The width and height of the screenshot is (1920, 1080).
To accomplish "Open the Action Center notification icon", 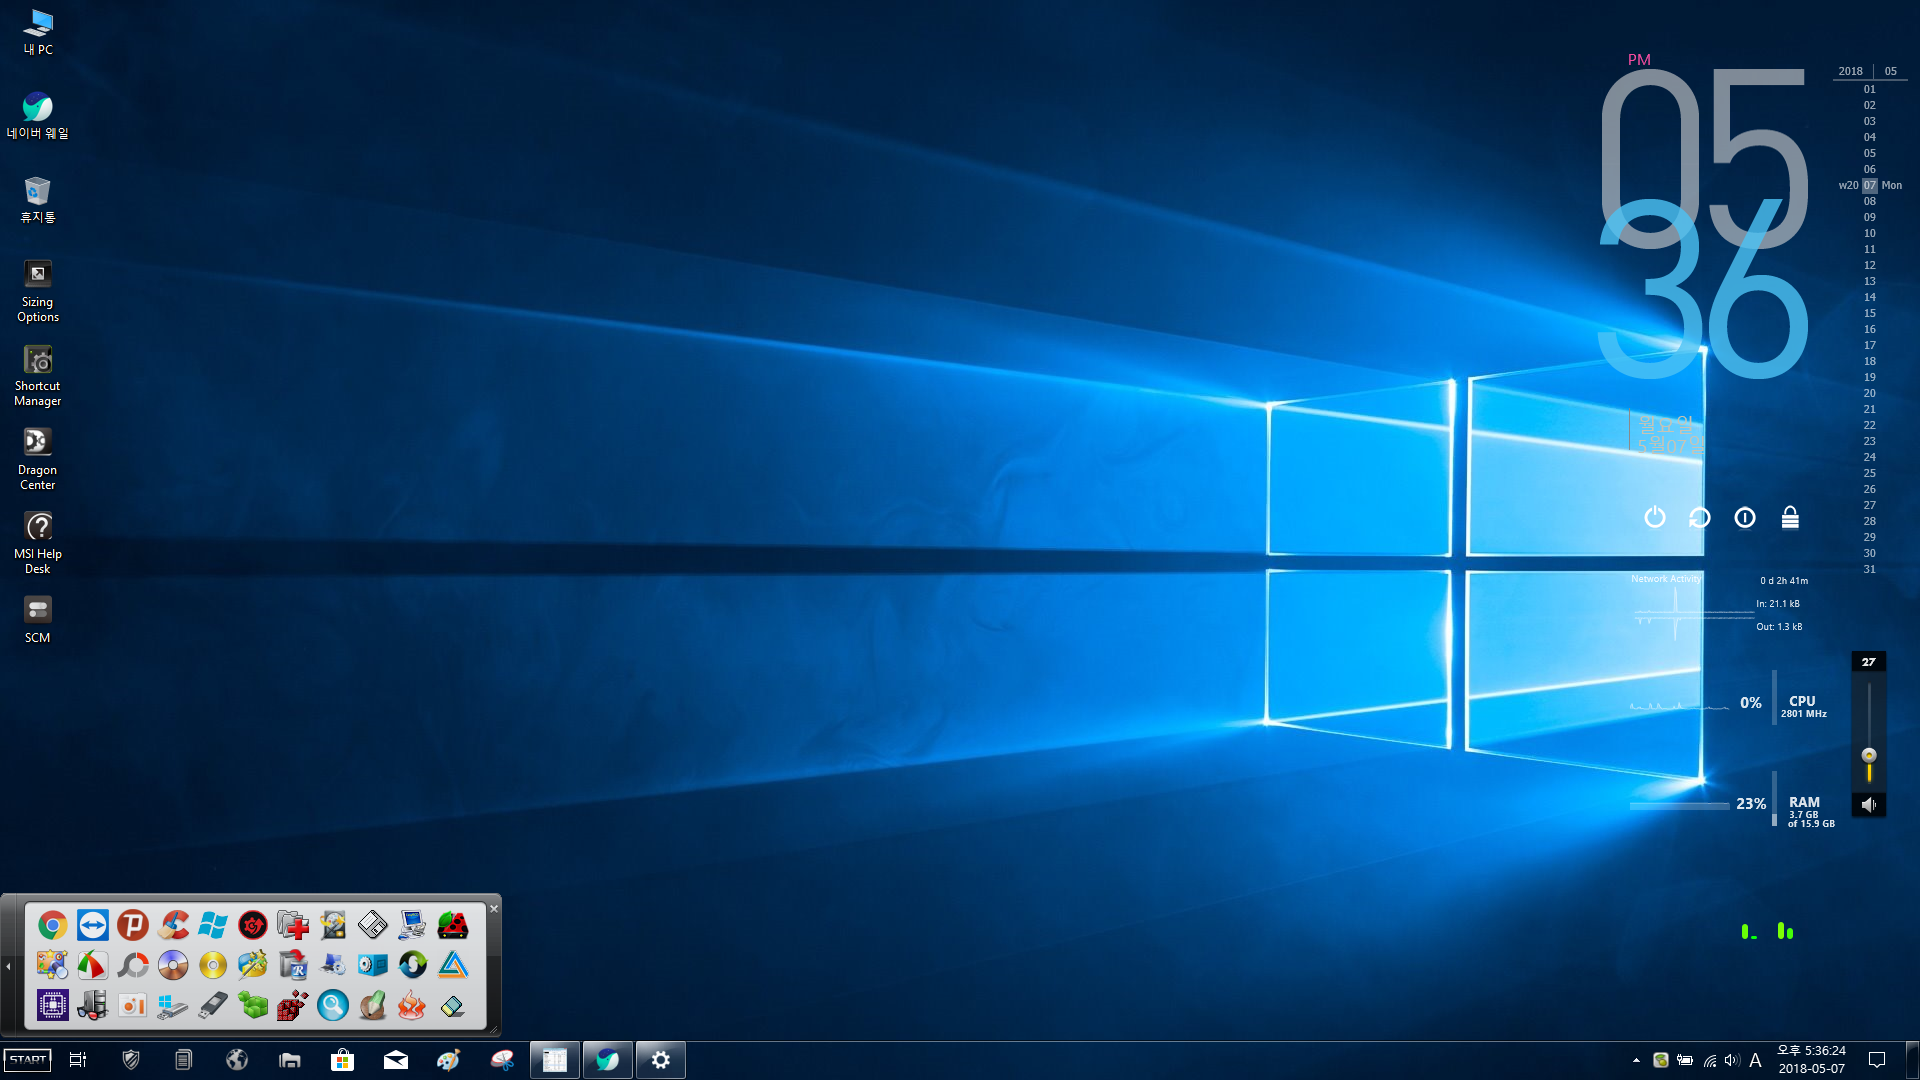I will 1877,1060.
